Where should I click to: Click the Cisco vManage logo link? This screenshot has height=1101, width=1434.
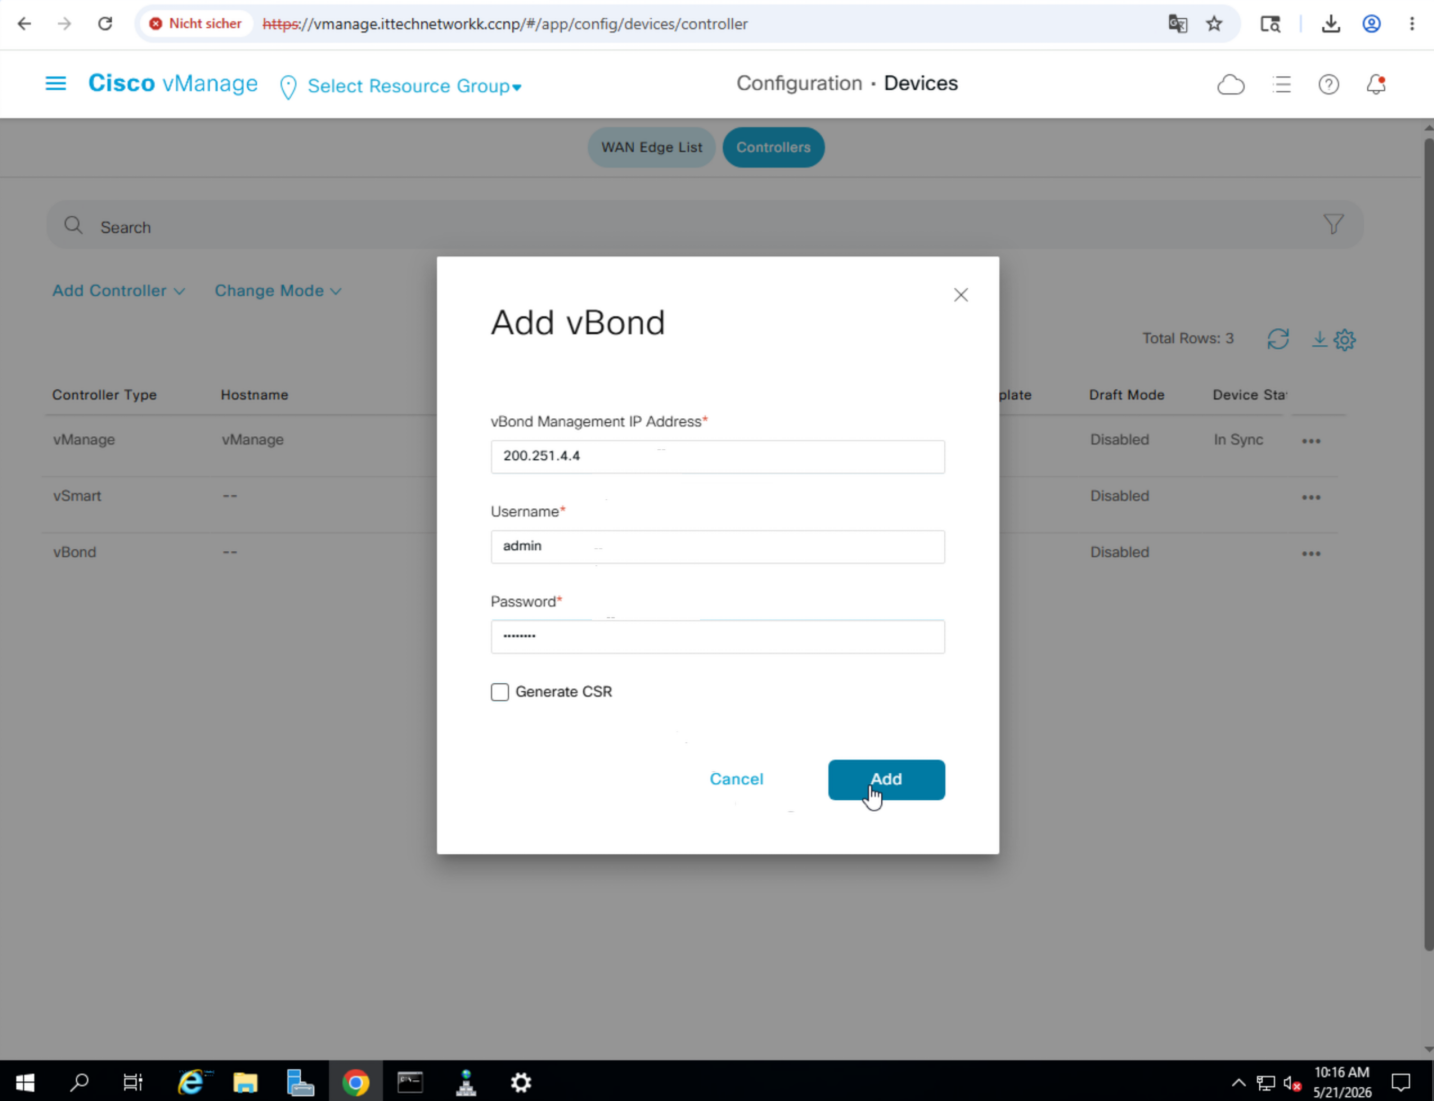point(173,83)
